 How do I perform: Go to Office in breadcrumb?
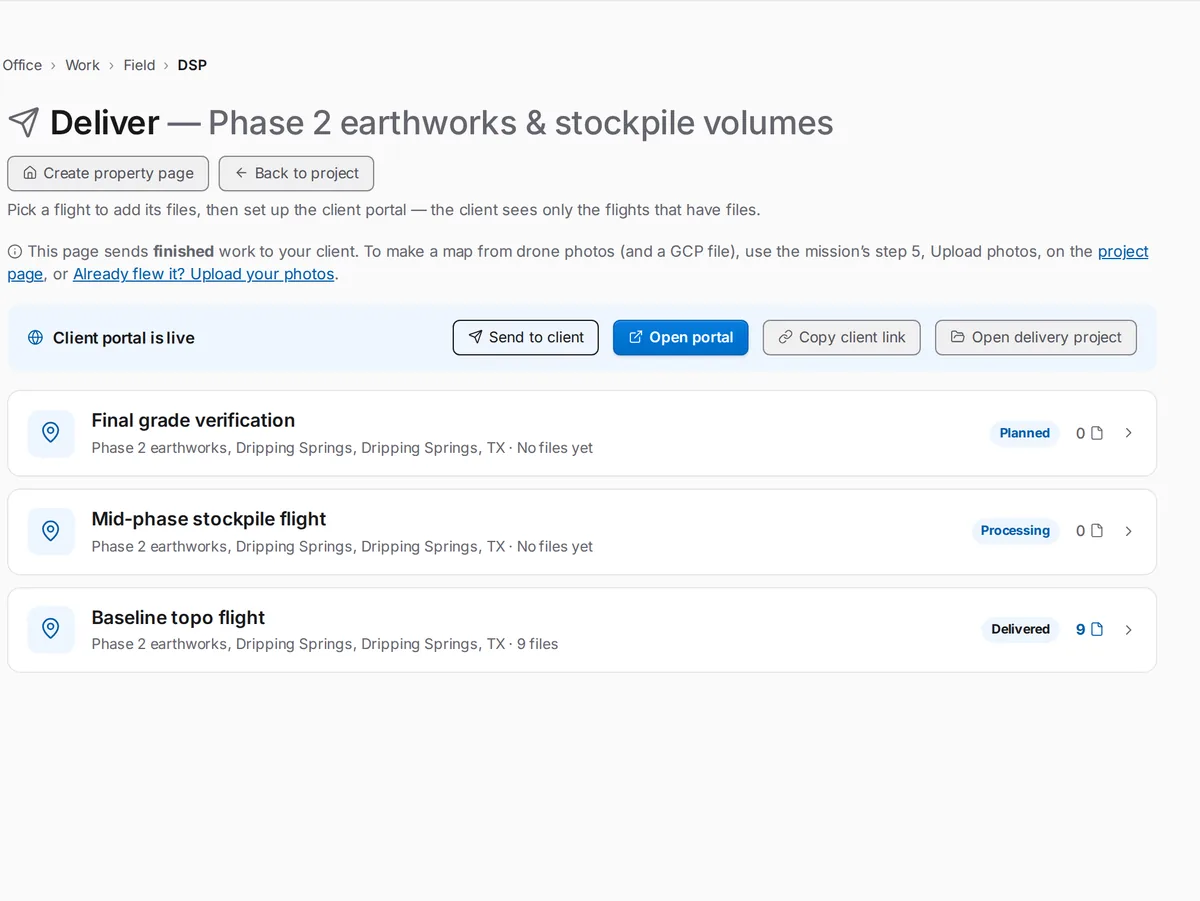(22, 65)
